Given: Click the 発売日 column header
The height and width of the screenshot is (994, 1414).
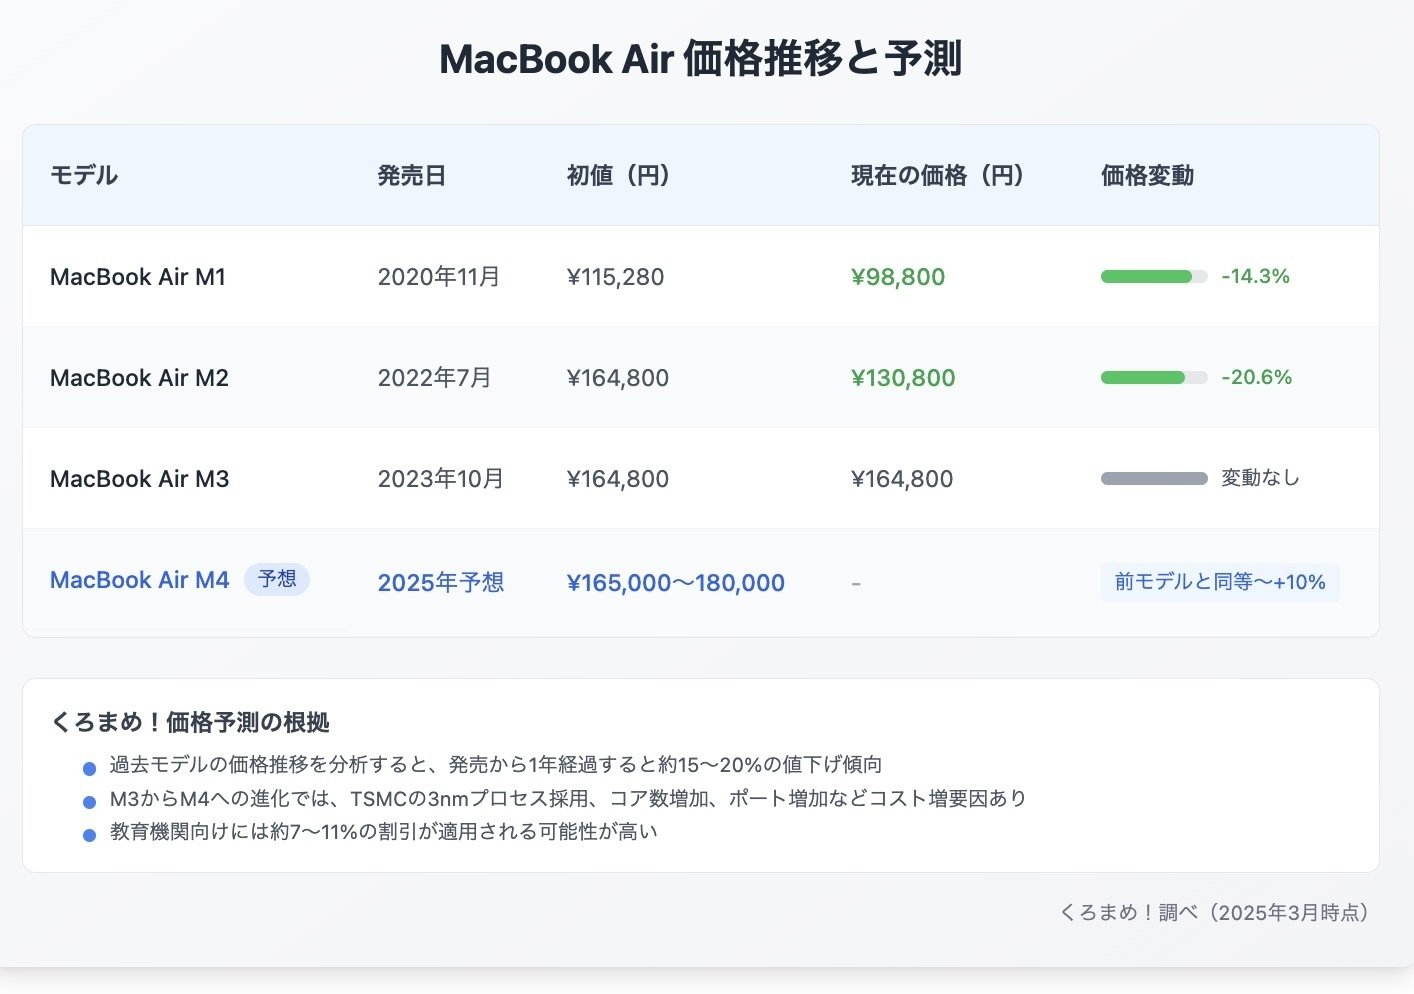Looking at the screenshot, I should [412, 175].
